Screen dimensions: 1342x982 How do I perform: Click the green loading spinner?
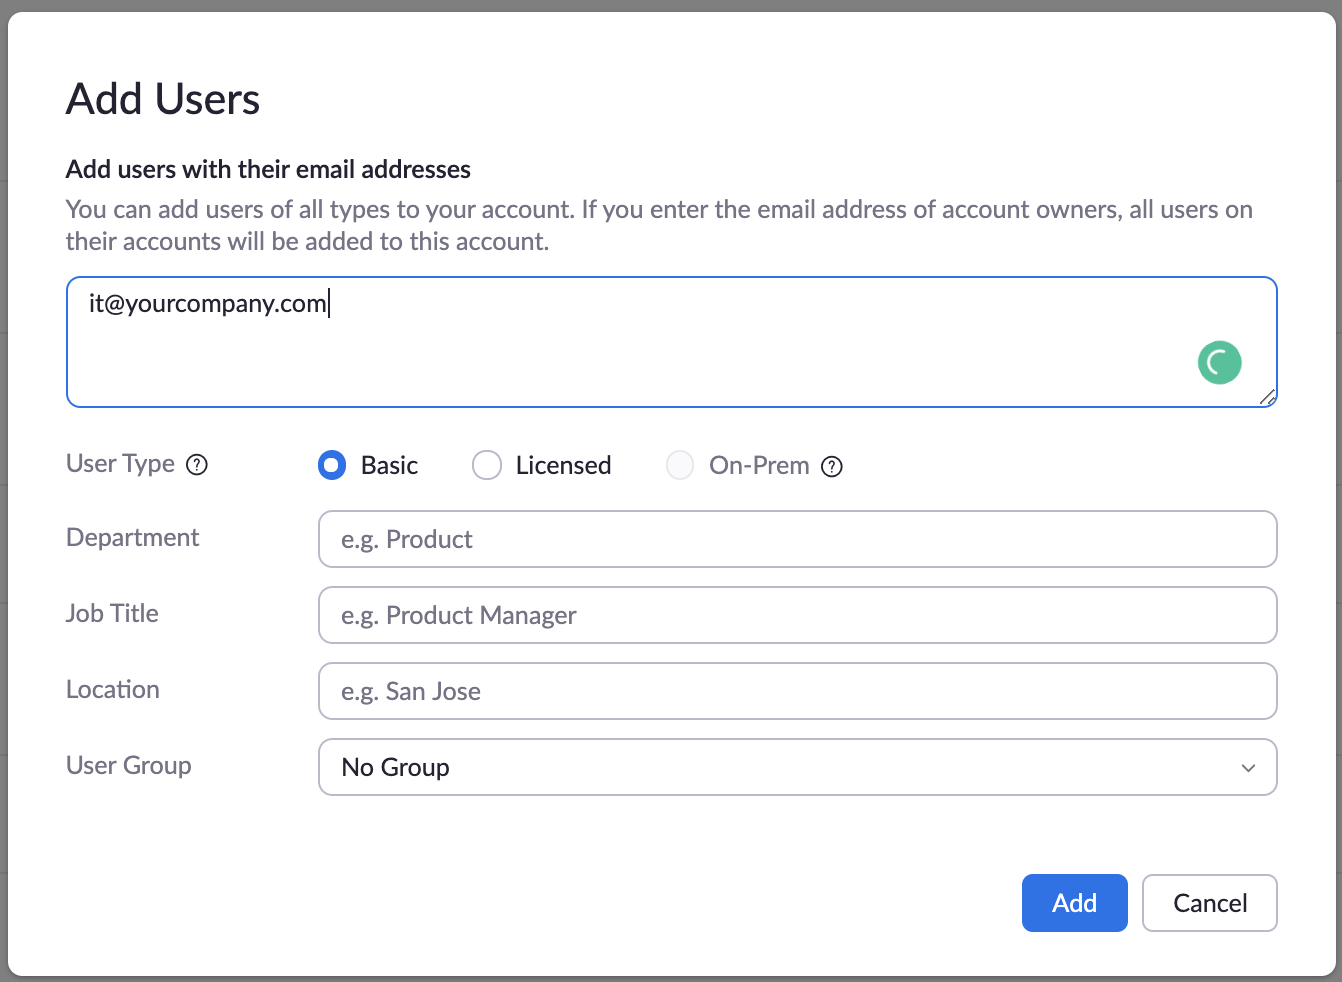pos(1219,362)
